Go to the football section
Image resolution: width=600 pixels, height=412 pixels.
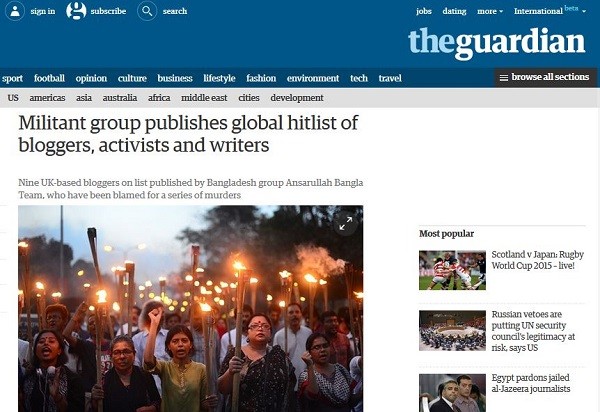coord(49,78)
